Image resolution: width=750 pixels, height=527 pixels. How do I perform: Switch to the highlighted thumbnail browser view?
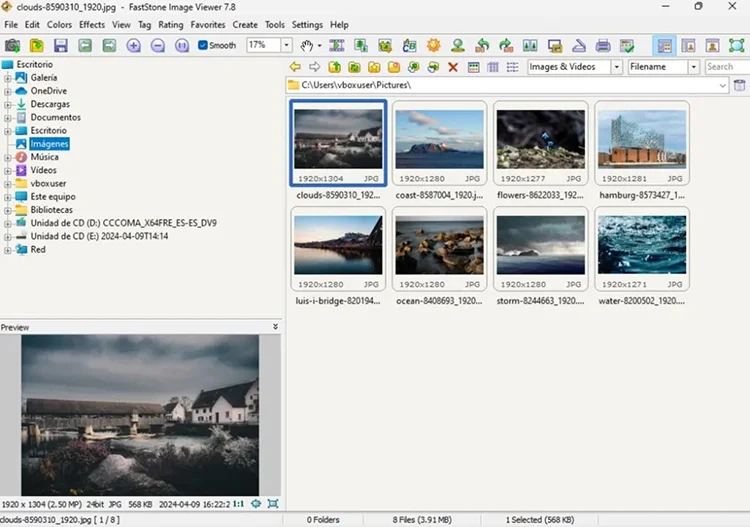(664, 45)
